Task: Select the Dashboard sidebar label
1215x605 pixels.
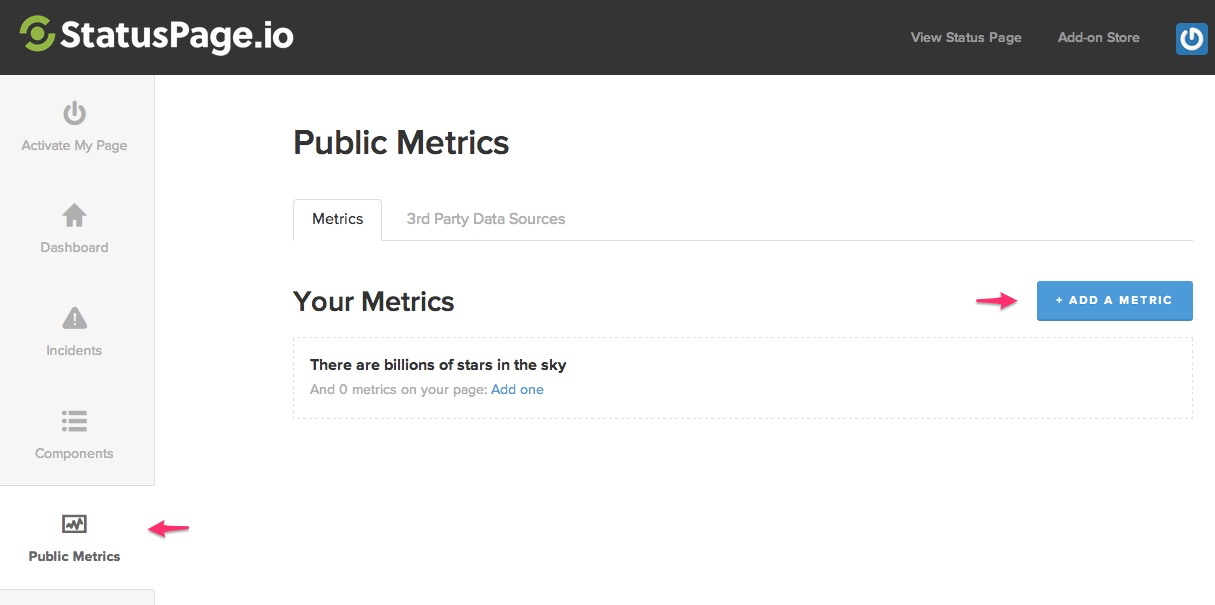Action: click(74, 247)
